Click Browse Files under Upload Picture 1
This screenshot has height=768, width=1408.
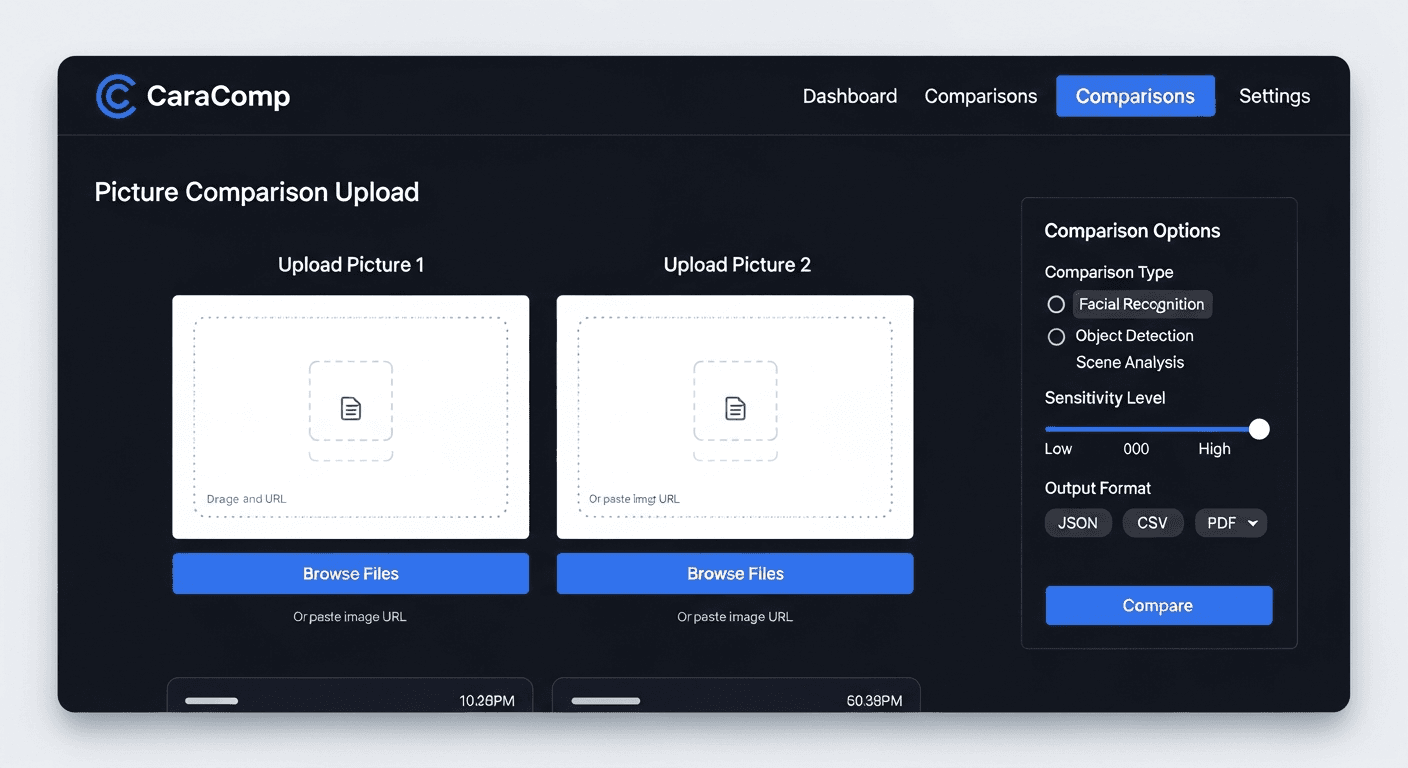click(351, 573)
